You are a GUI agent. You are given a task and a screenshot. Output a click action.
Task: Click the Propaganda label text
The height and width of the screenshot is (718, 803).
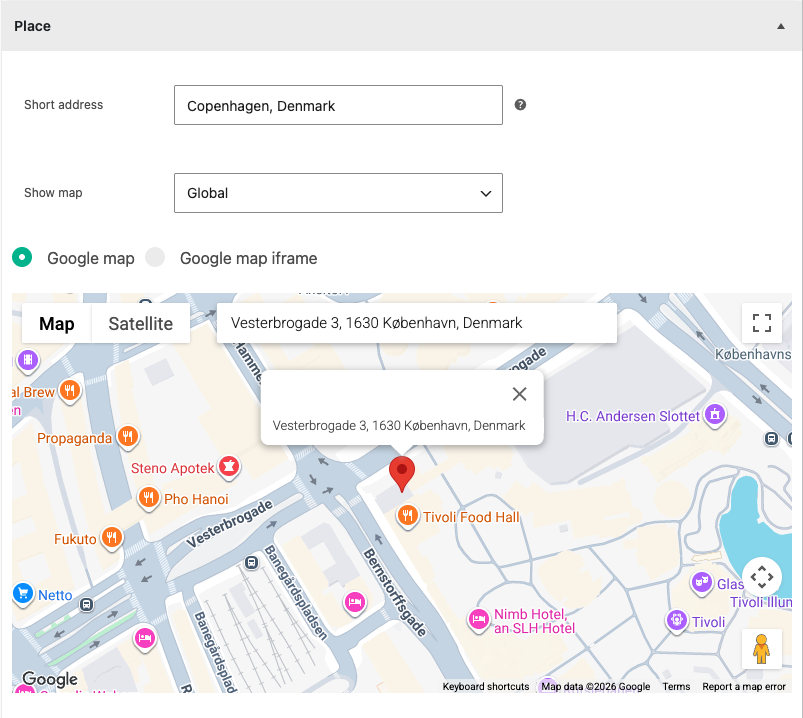(x=74, y=438)
